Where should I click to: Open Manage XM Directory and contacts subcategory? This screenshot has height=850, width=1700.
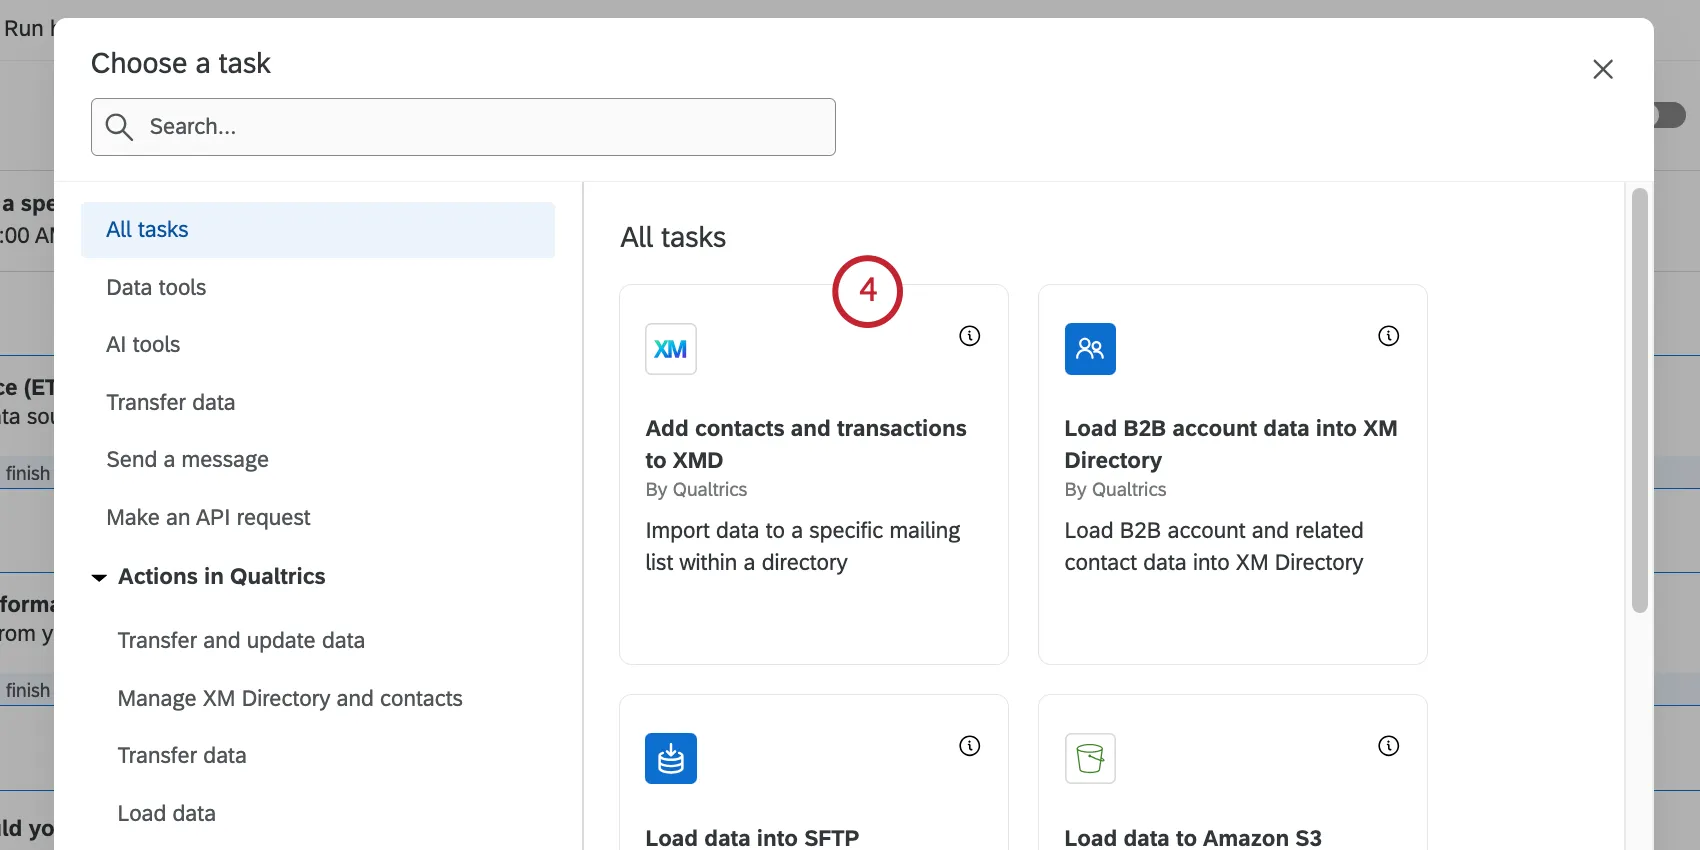point(289,699)
